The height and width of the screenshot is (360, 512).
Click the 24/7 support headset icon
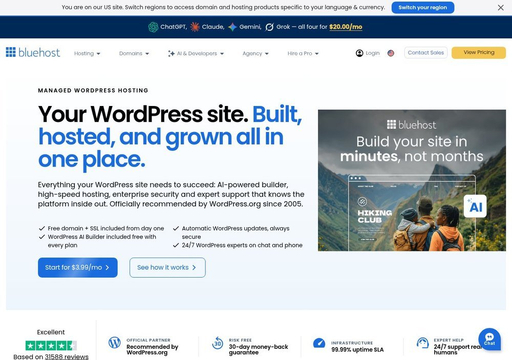pos(423,343)
